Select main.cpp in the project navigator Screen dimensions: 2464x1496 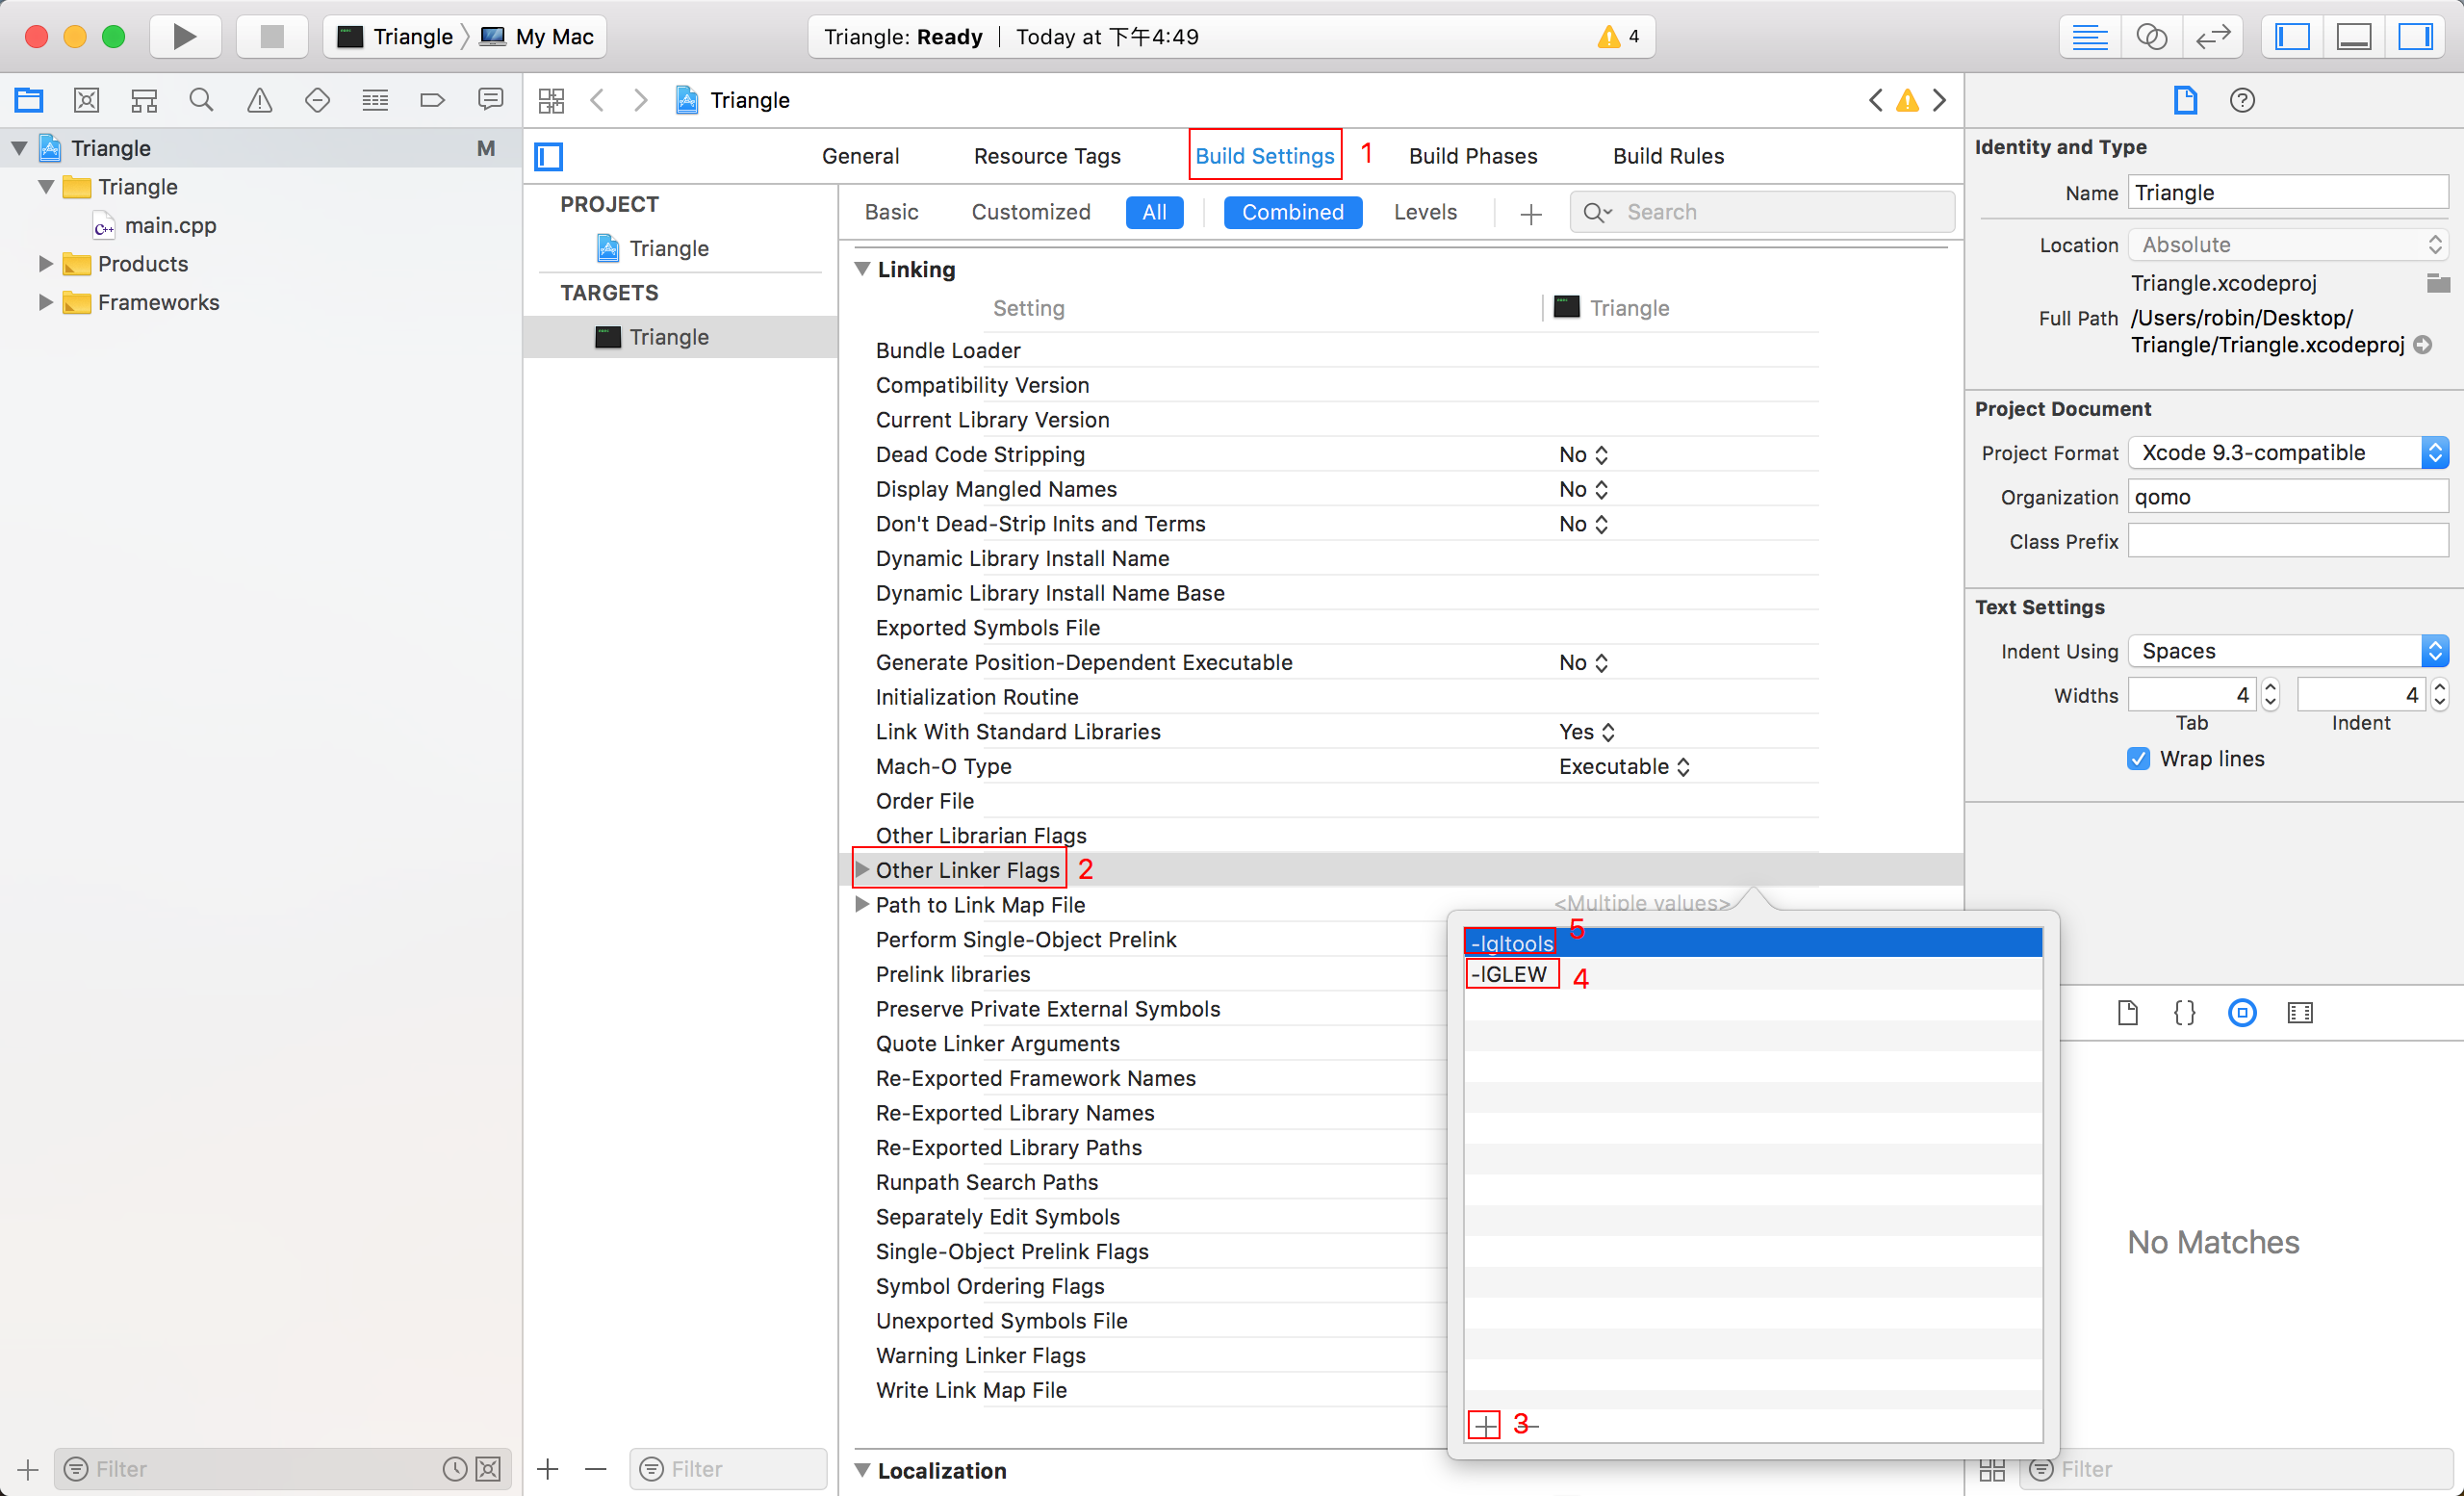[x=170, y=225]
